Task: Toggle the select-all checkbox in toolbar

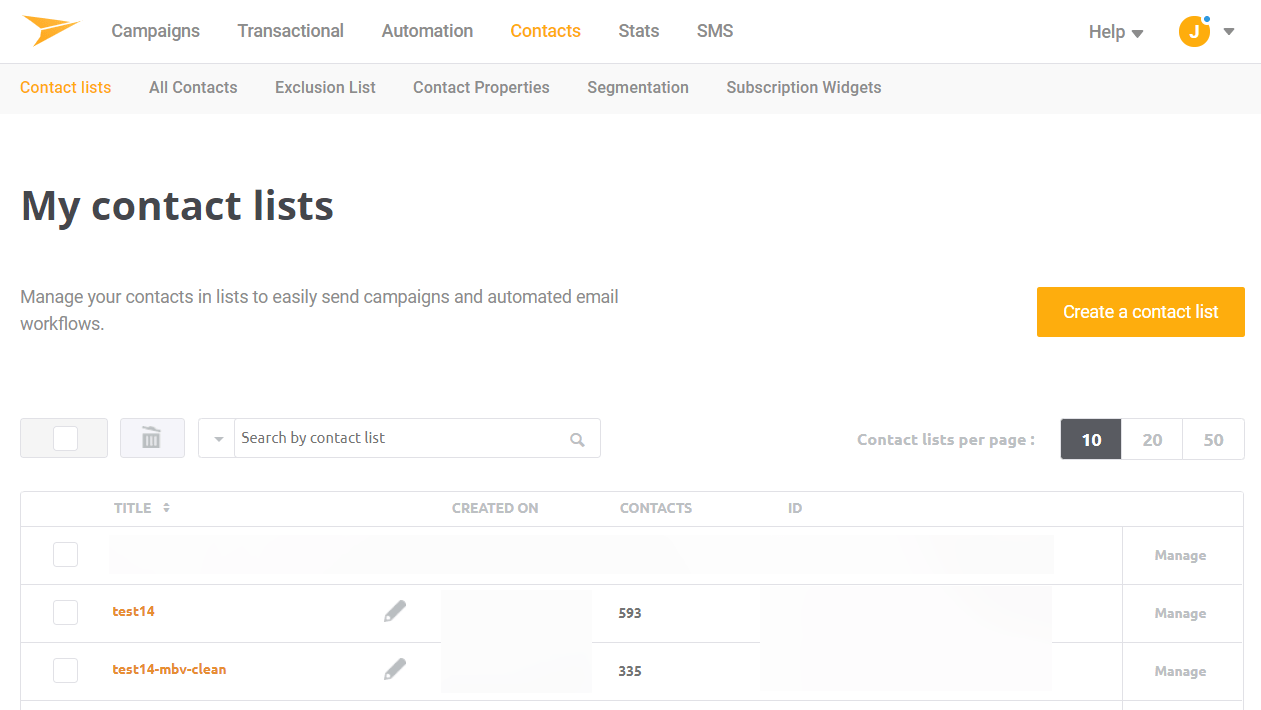Action: tap(65, 438)
